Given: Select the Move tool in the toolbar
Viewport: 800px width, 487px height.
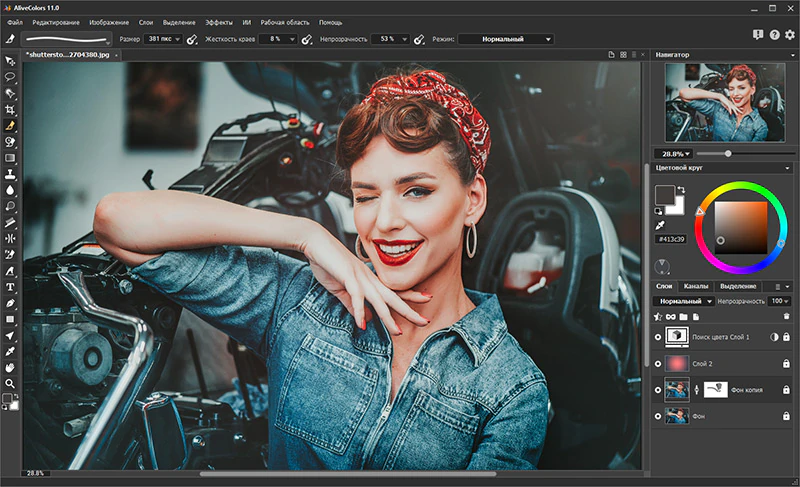Looking at the screenshot, I should 10,61.
